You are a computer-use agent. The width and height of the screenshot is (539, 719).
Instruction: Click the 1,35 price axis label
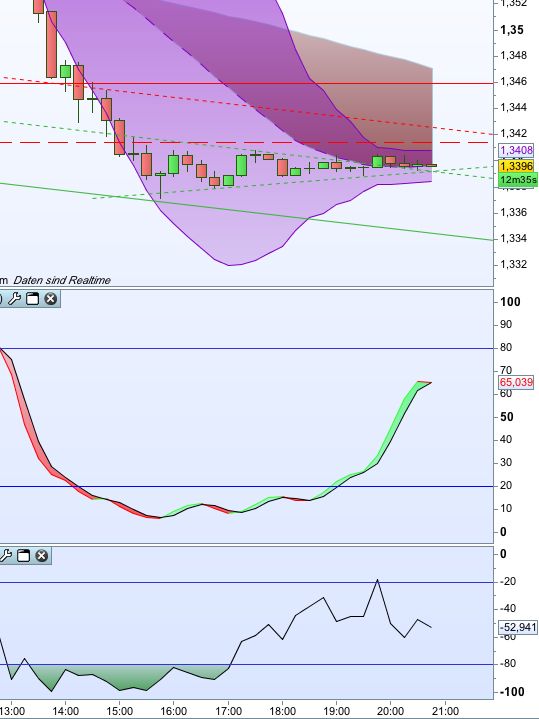tap(512, 30)
